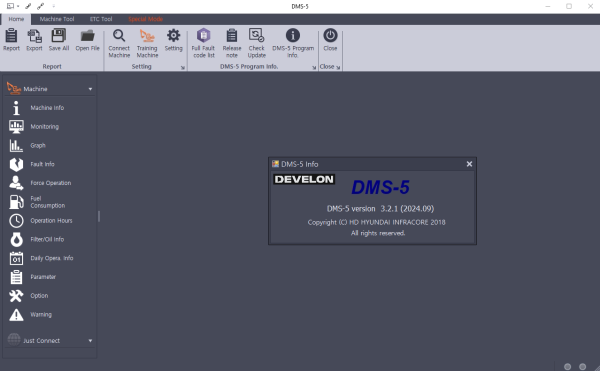Viewport: 600px width, 371px height.
Task: Open Setting gear in ribbon
Action: point(173,40)
